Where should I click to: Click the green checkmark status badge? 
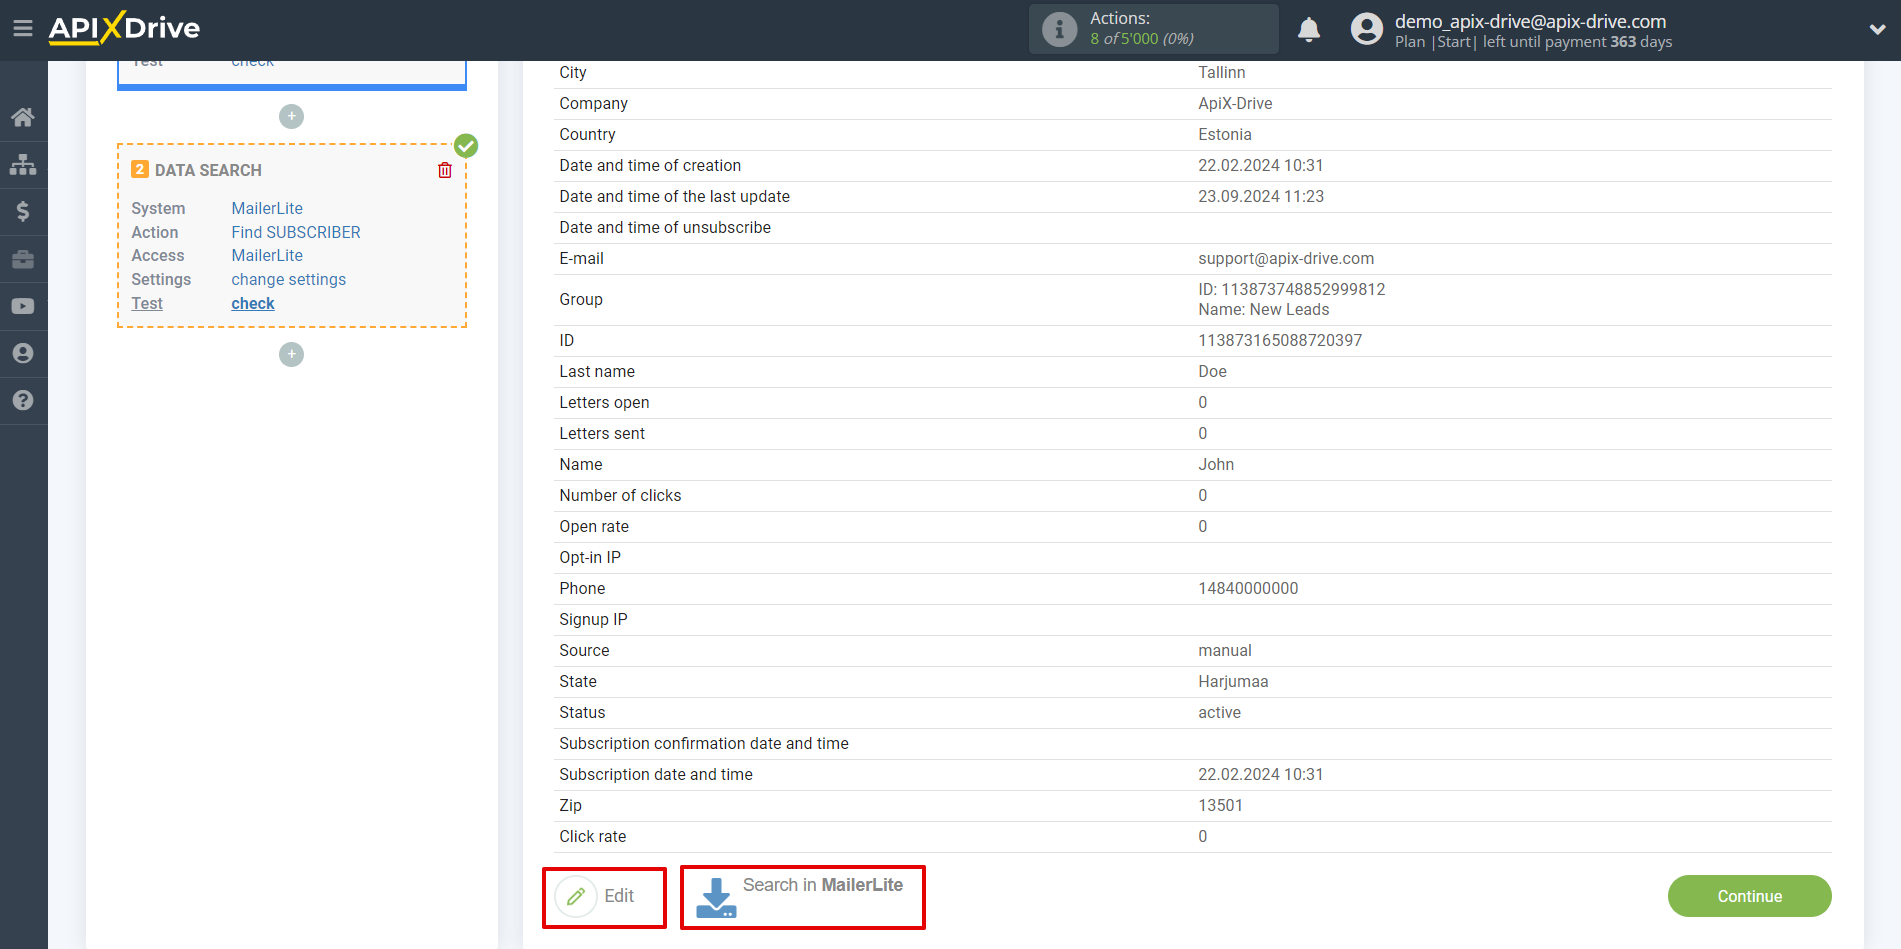pyautogui.click(x=466, y=146)
